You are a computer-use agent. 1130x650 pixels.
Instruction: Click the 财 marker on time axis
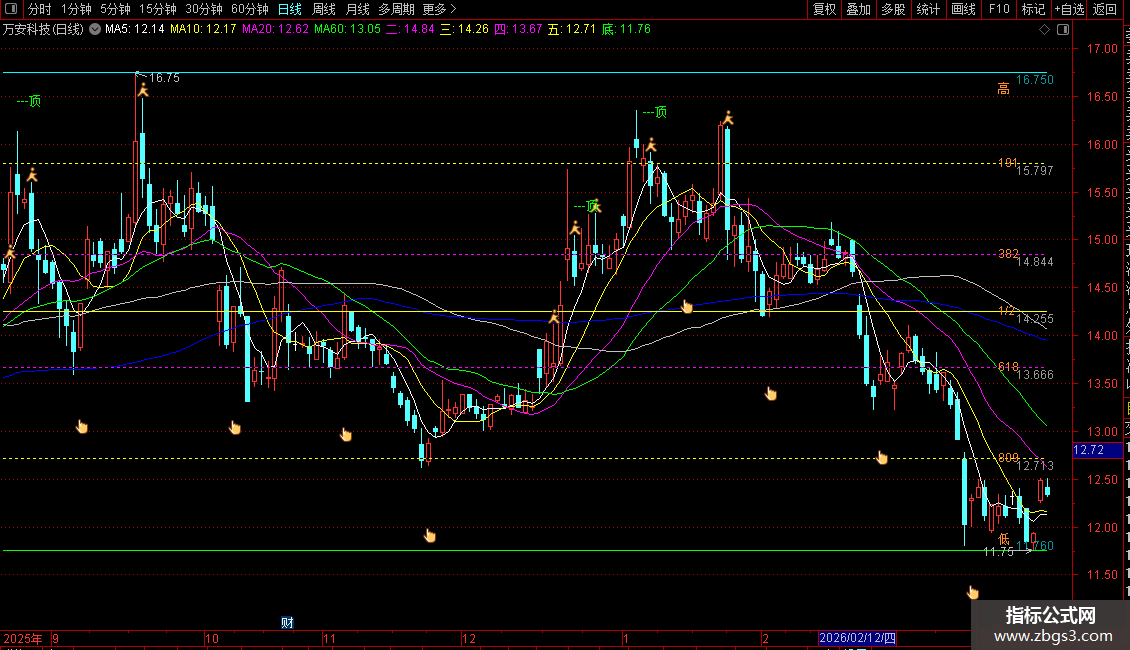pyautogui.click(x=287, y=623)
